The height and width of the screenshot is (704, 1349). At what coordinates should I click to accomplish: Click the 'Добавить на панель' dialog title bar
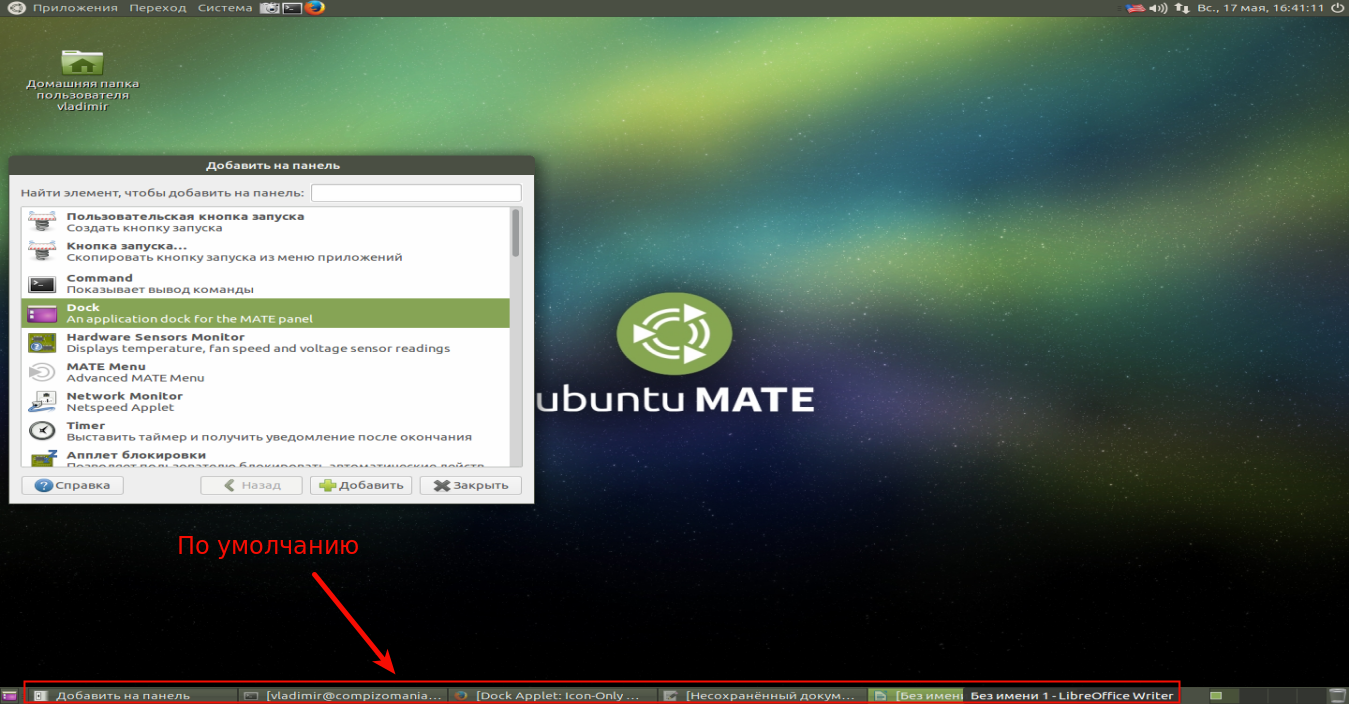[272, 165]
